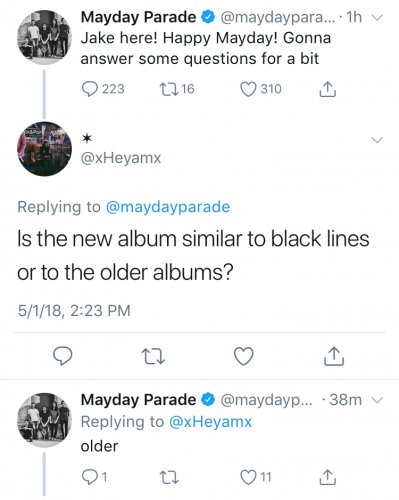Open the @xHeyamx profile picture
The image size is (399, 500).
coord(44,148)
